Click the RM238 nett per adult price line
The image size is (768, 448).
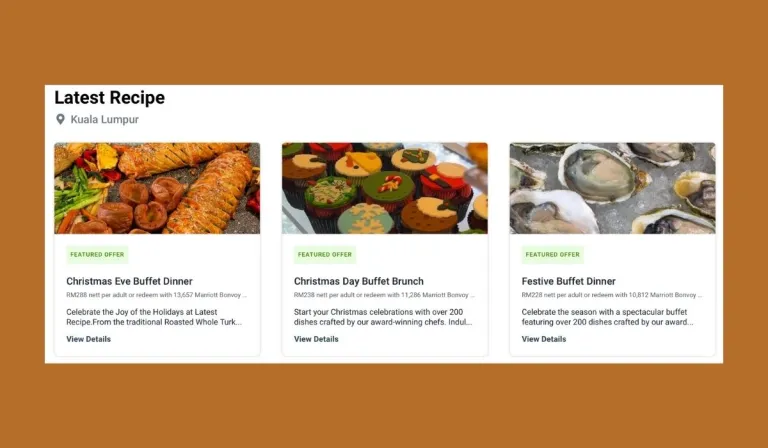(x=384, y=295)
